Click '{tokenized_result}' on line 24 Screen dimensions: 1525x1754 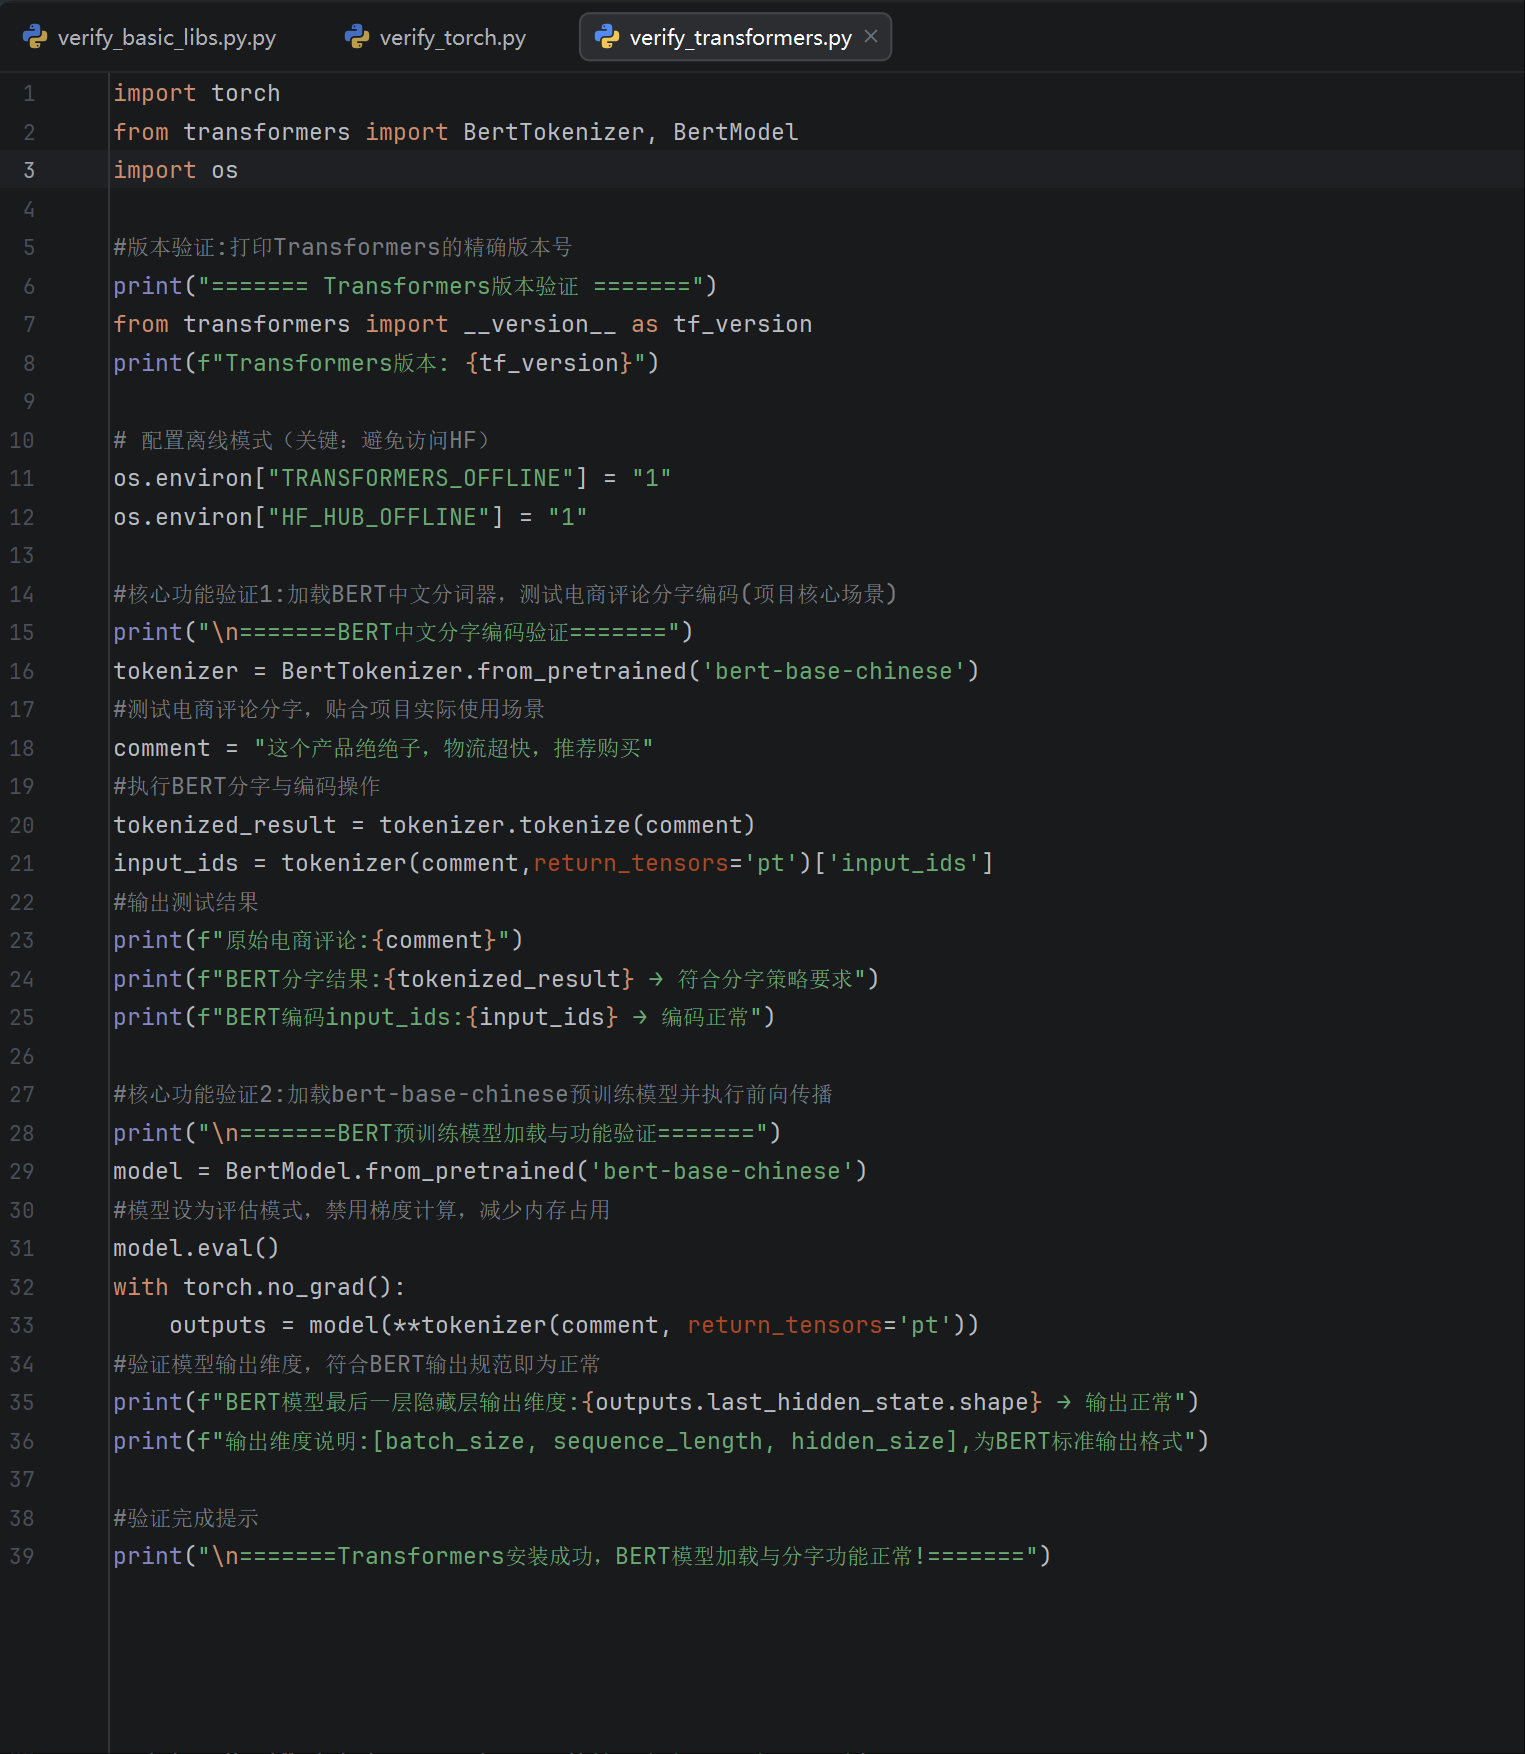[x=509, y=979]
